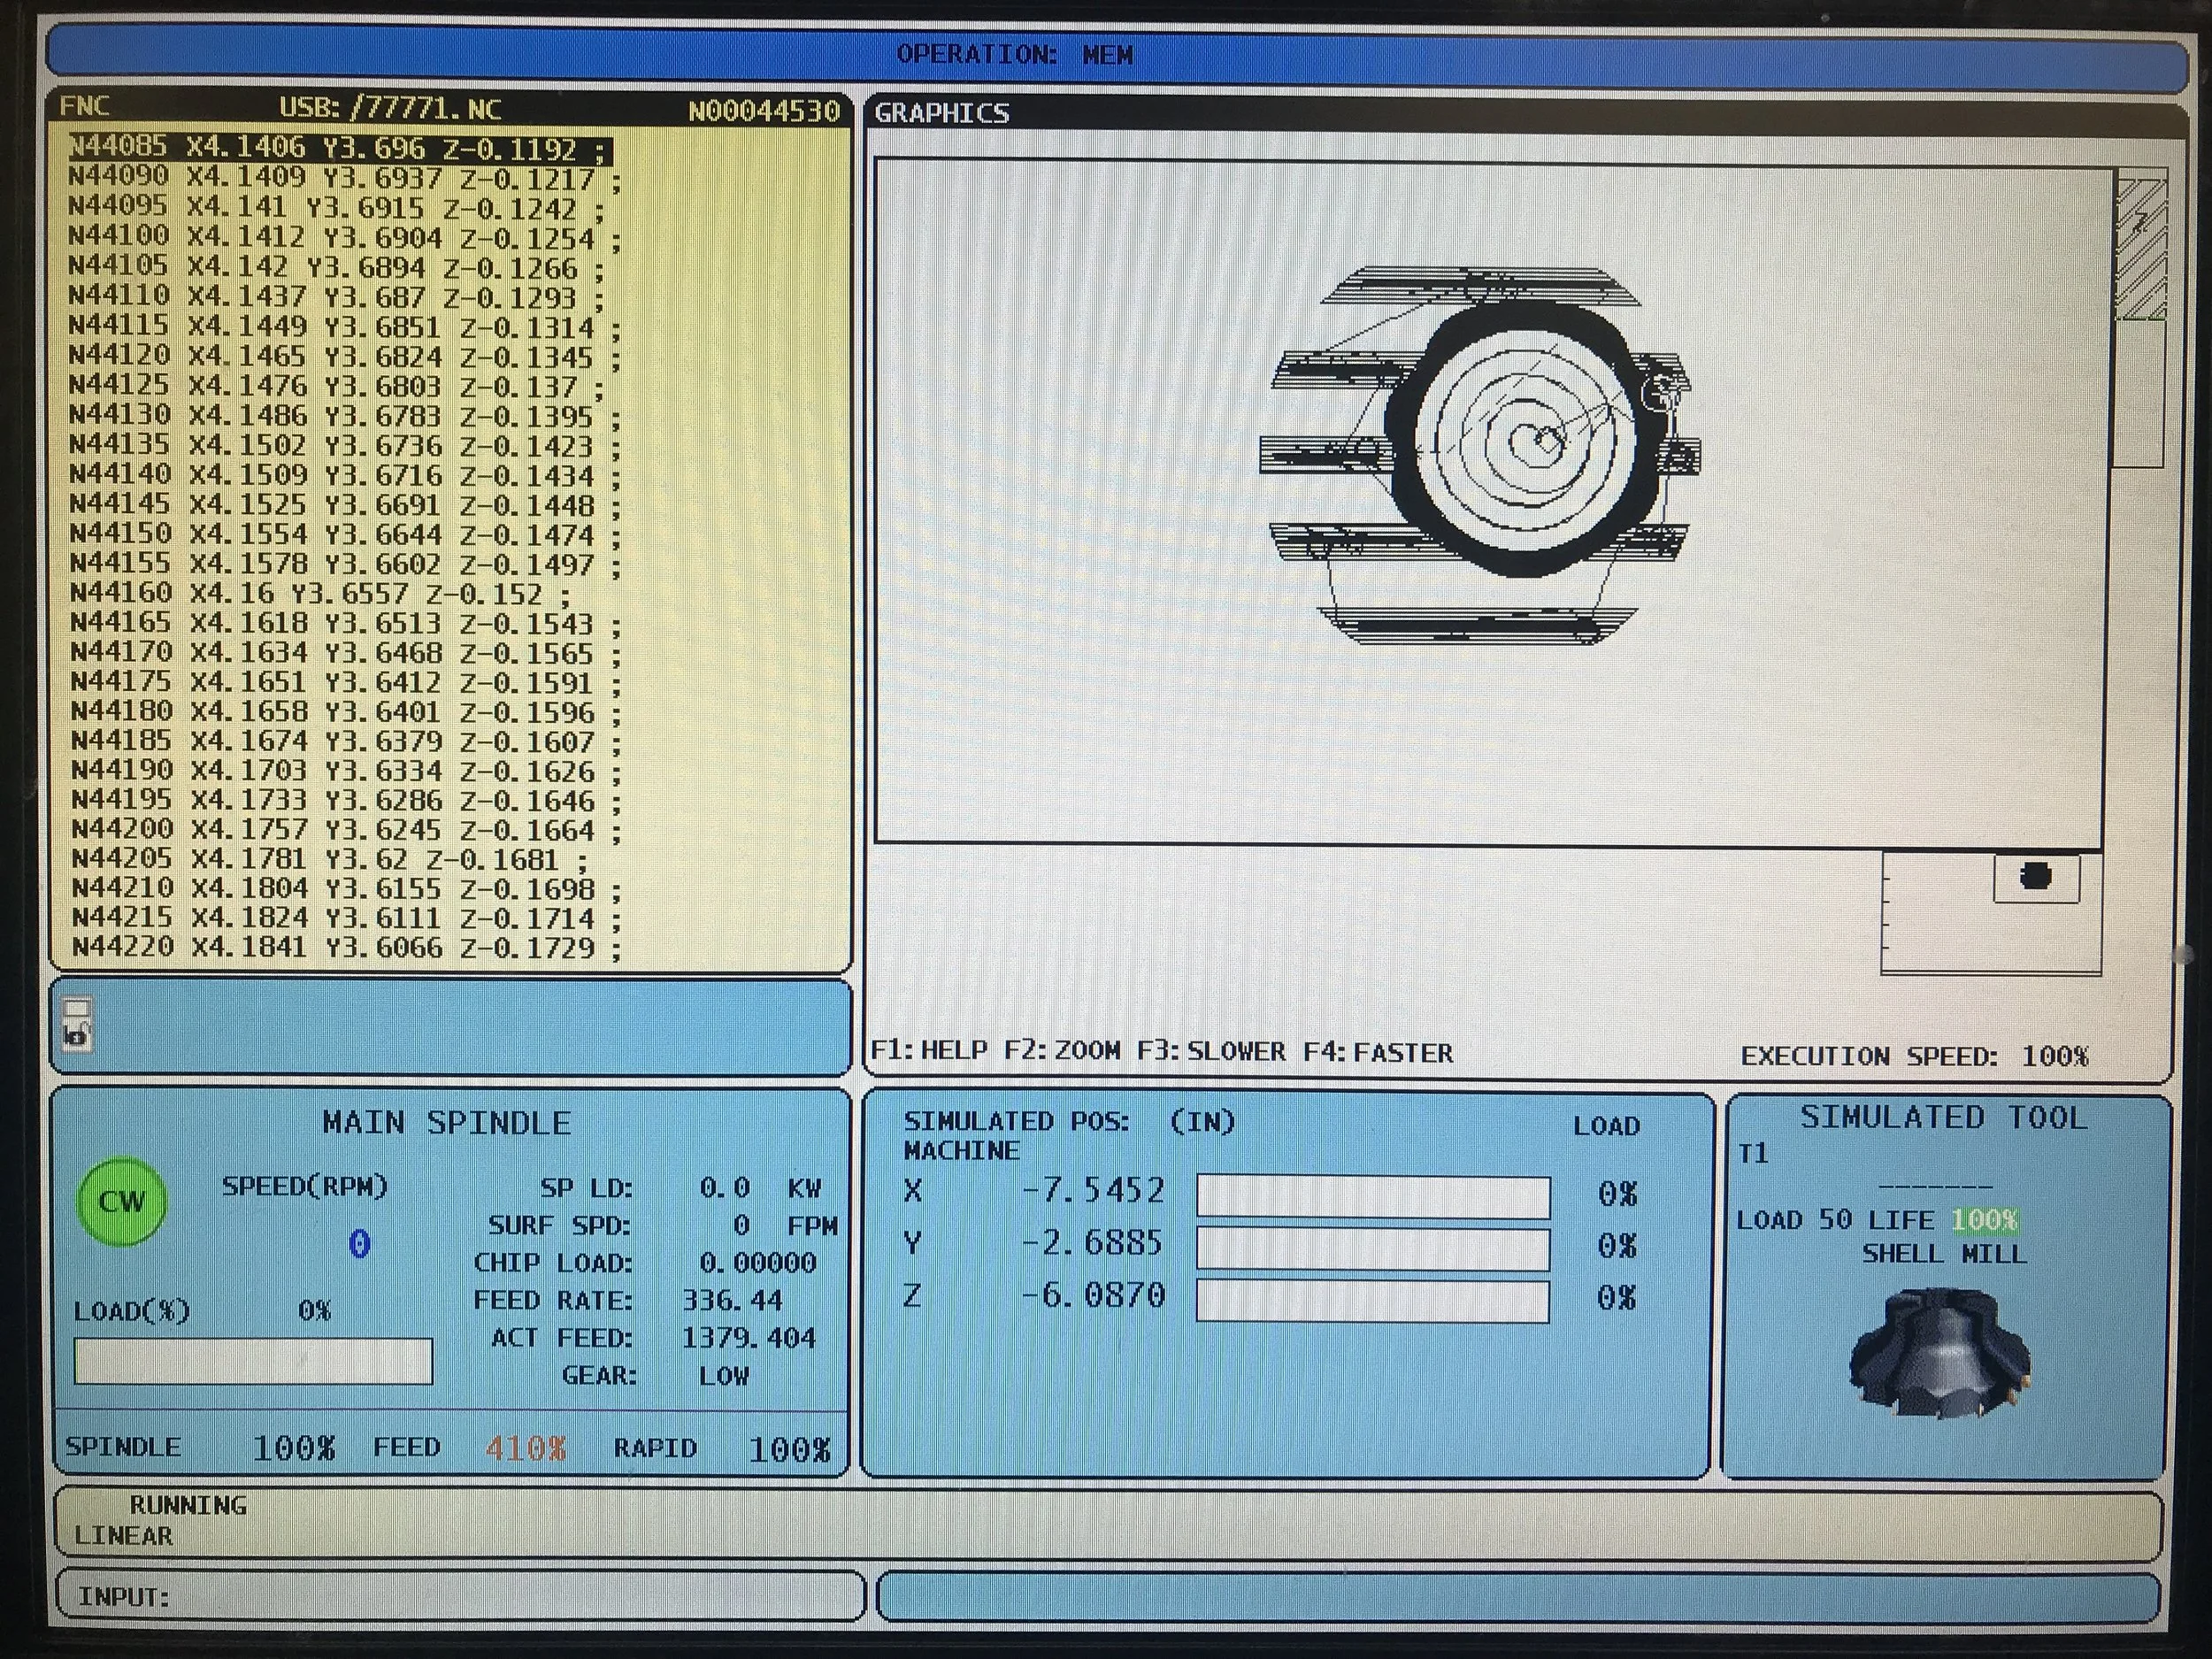2212x1659 pixels.
Task: Select program line N44125 X4.1476
Action: (336, 386)
